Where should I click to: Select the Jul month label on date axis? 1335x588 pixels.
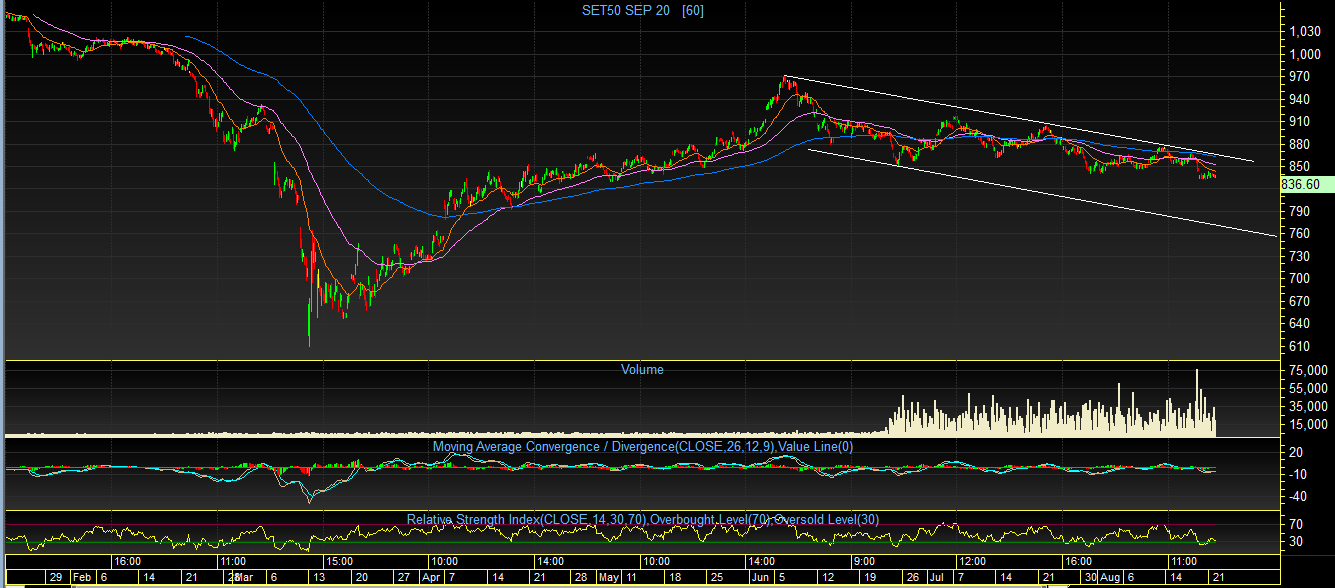tap(937, 578)
